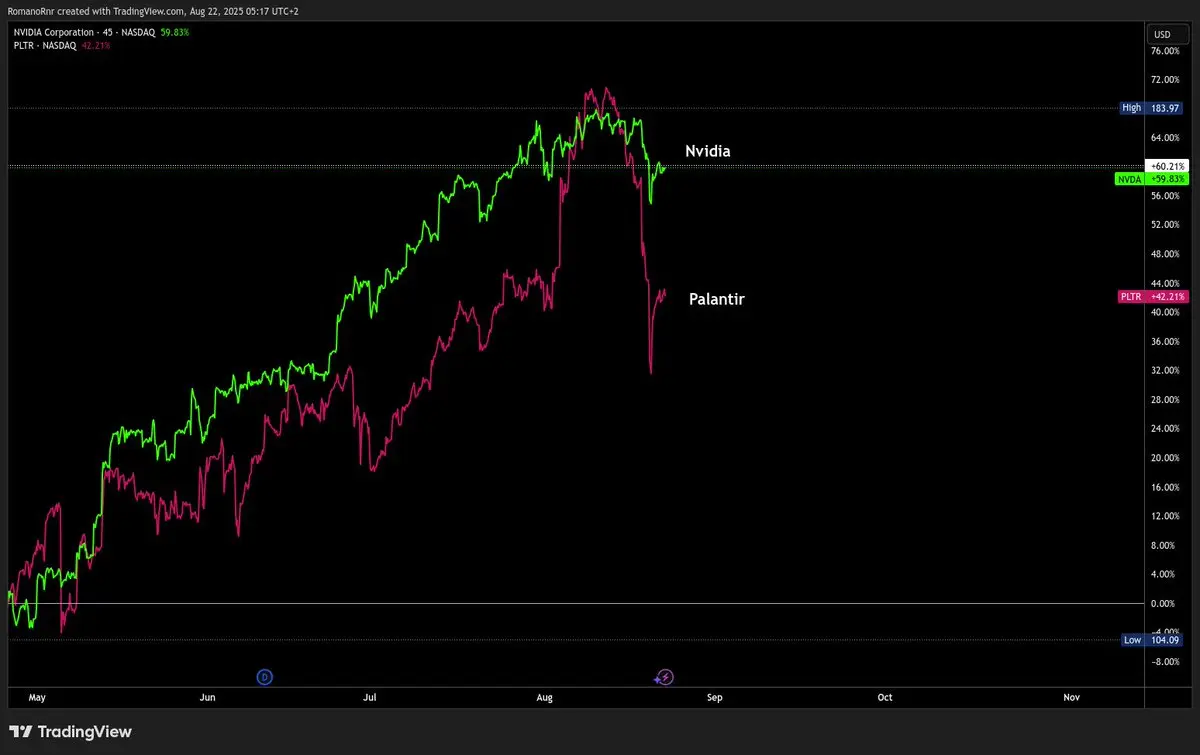Screen dimensions: 1200x755
Task: Click the May label on time axis
Action: pyautogui.click(x=38, y=696)
